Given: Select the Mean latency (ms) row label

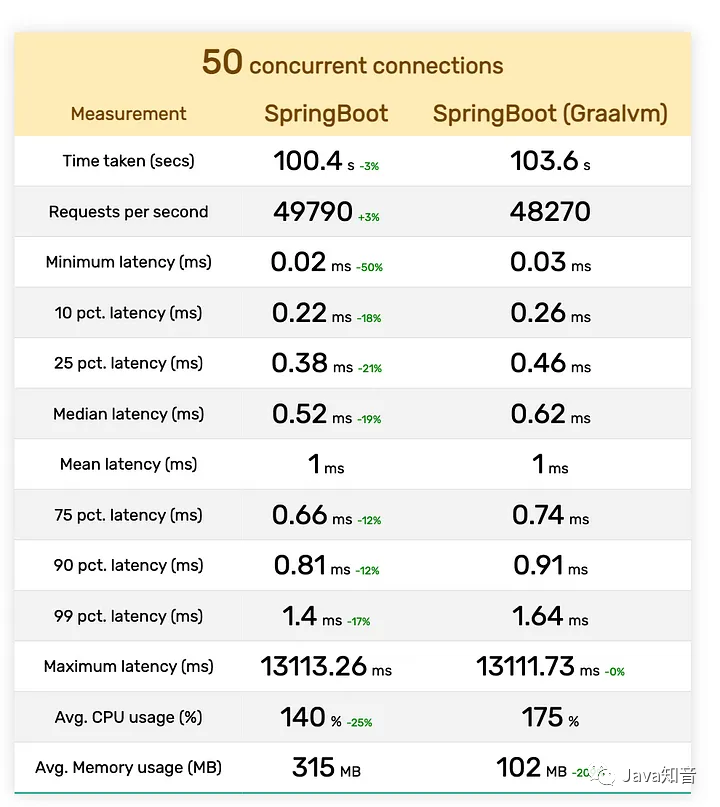Looking at the screenshot, I should coord(129,464).
